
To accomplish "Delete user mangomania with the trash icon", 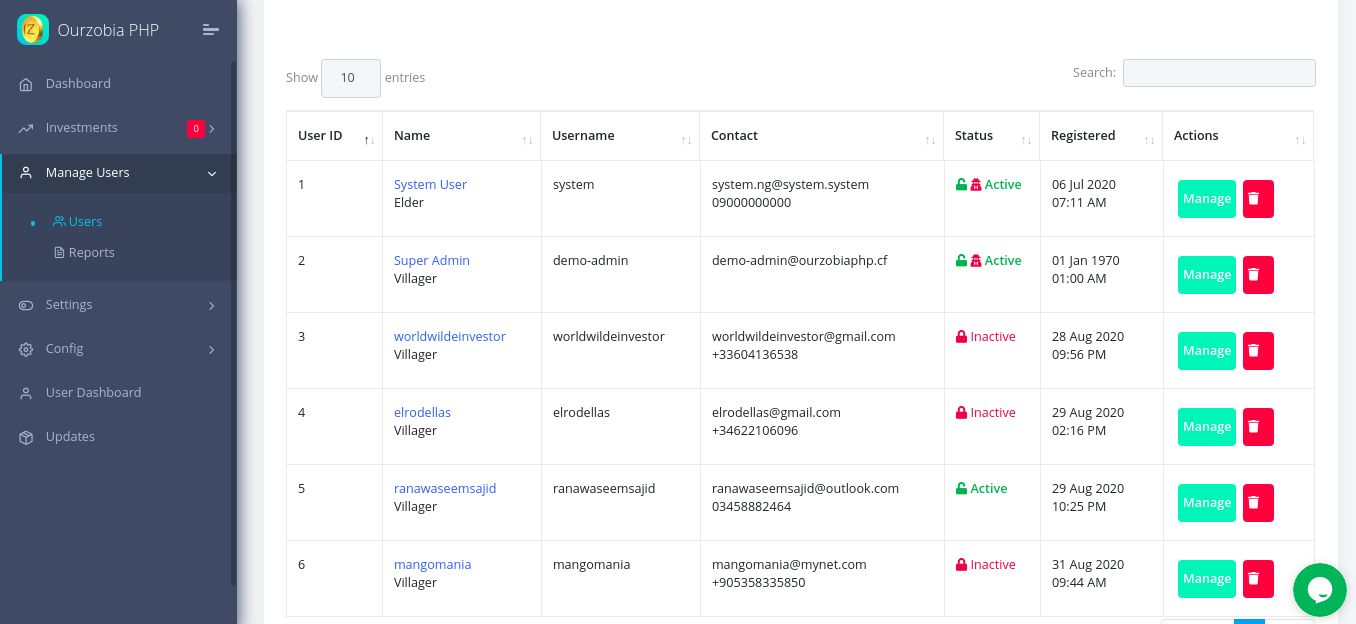I will tap(1258, 579).
